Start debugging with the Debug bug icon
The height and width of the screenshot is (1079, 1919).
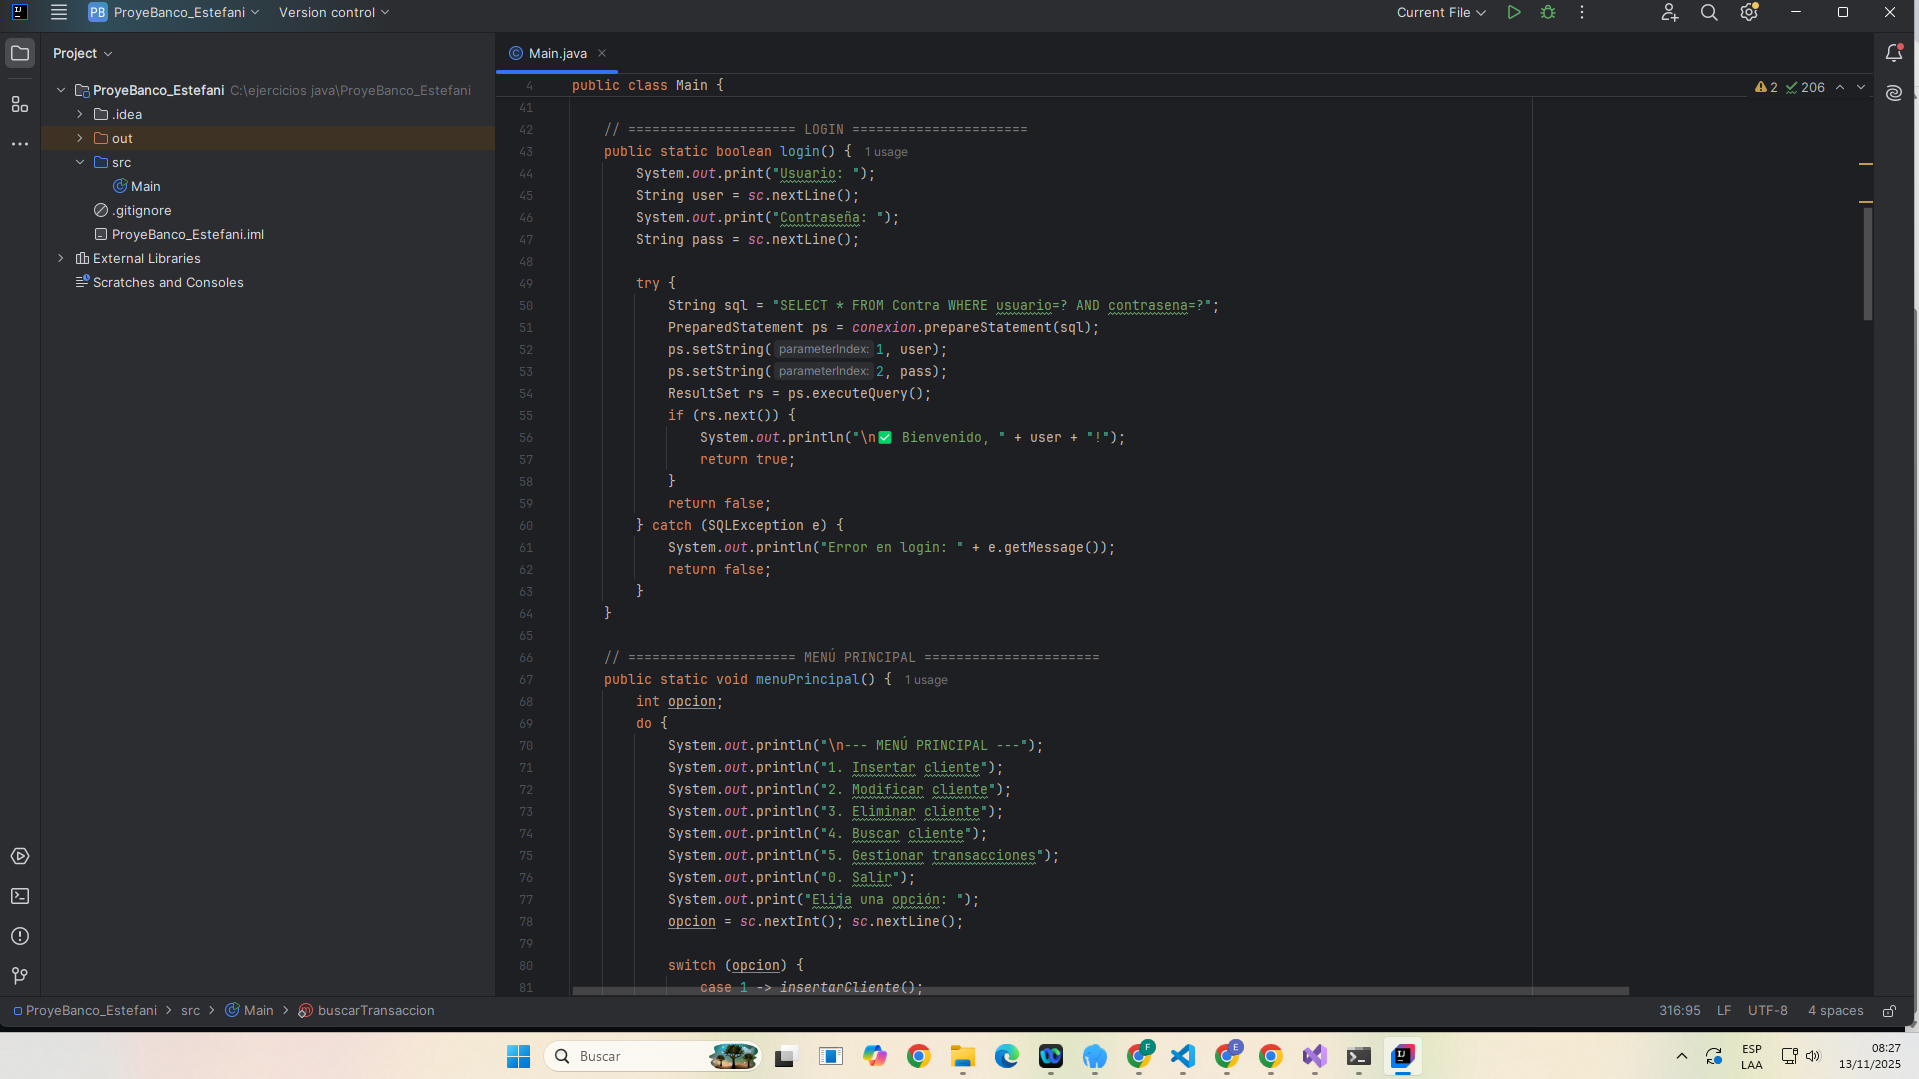coord(1548,13)
